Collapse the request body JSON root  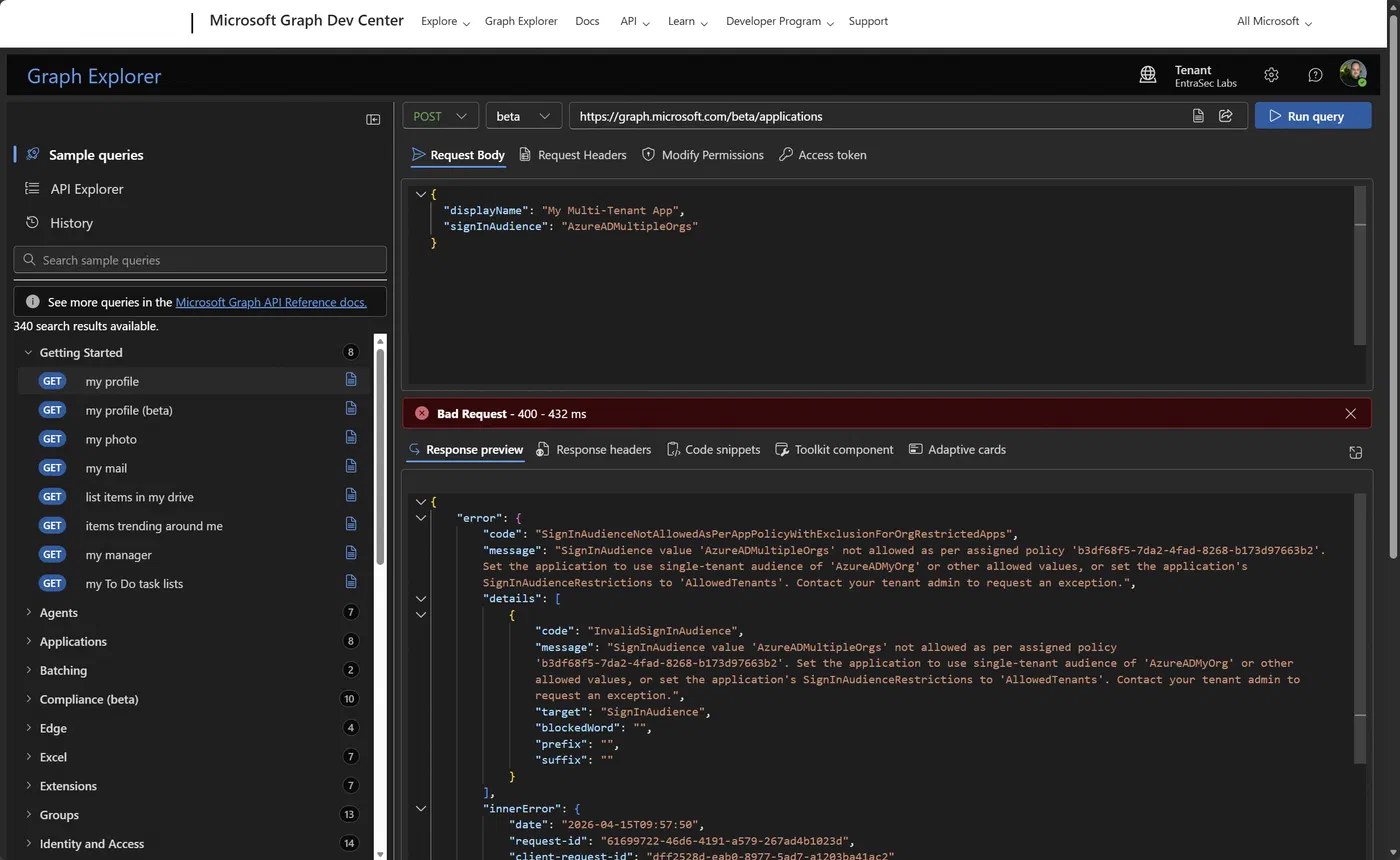[x=421, y=194]
